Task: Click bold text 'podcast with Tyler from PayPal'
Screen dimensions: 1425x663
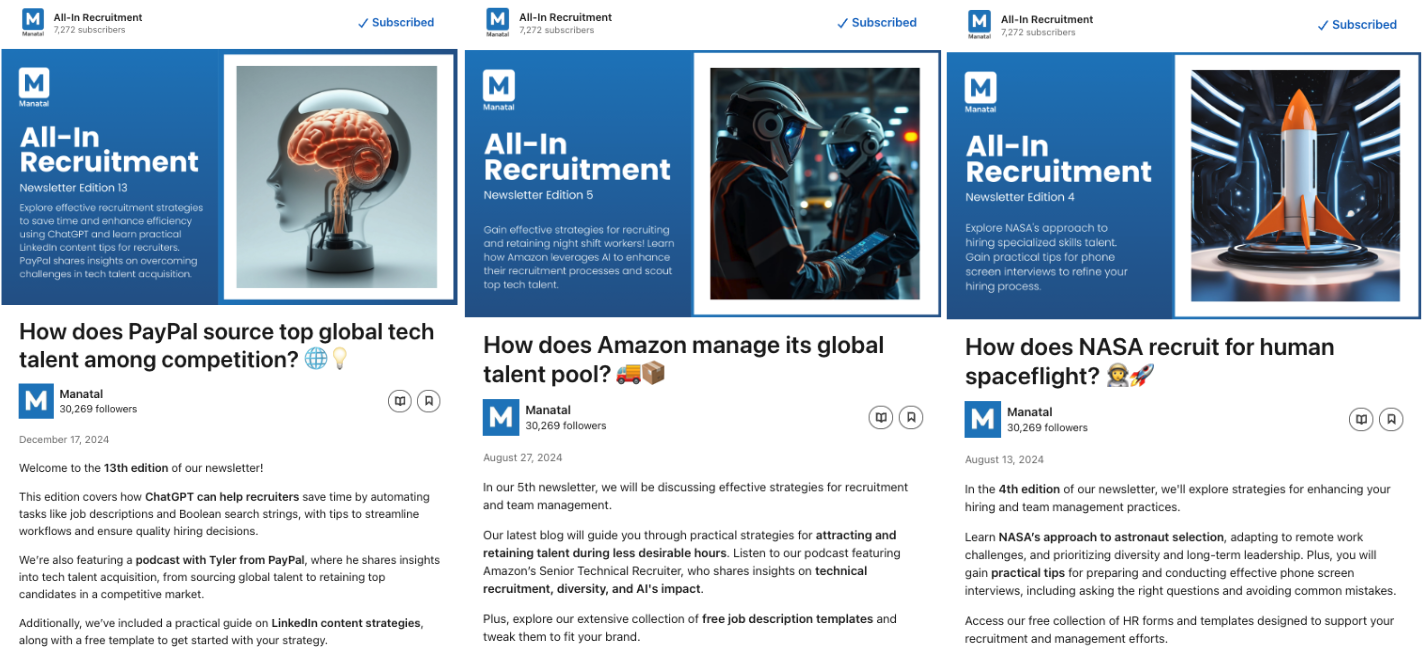Action: coord(218,560)
